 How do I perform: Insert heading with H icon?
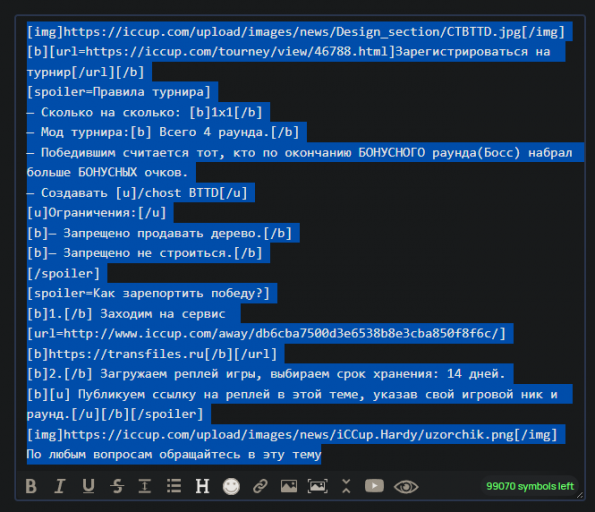pyautogui.click(x=202, y=486)
